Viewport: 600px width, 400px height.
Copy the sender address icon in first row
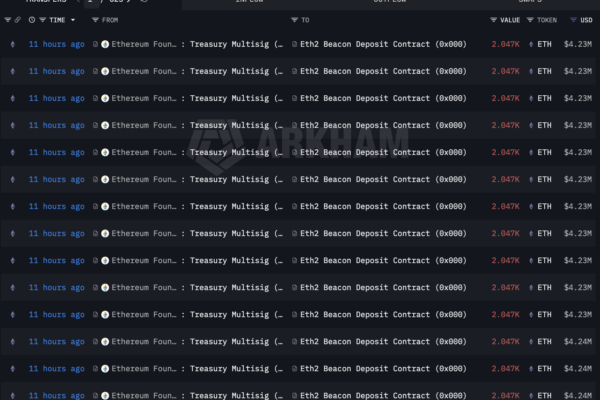point(95,44)
